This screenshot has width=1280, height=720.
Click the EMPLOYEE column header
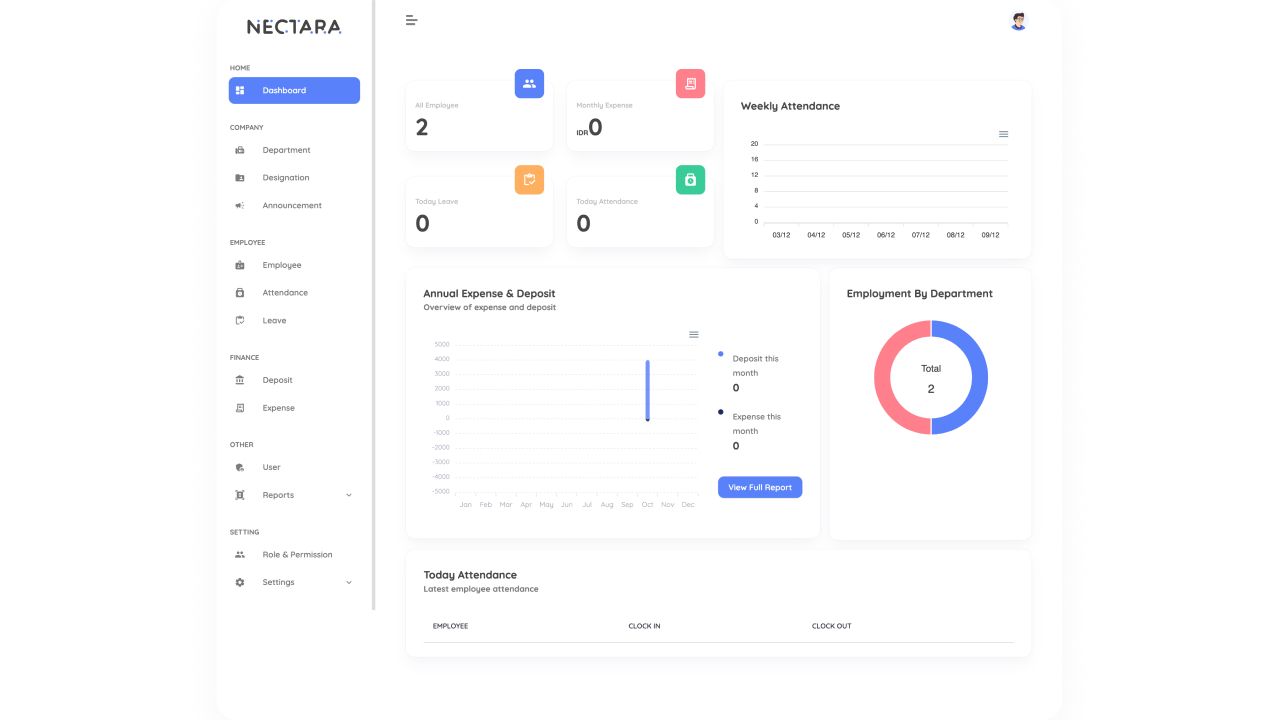click(x=450, y=626)
